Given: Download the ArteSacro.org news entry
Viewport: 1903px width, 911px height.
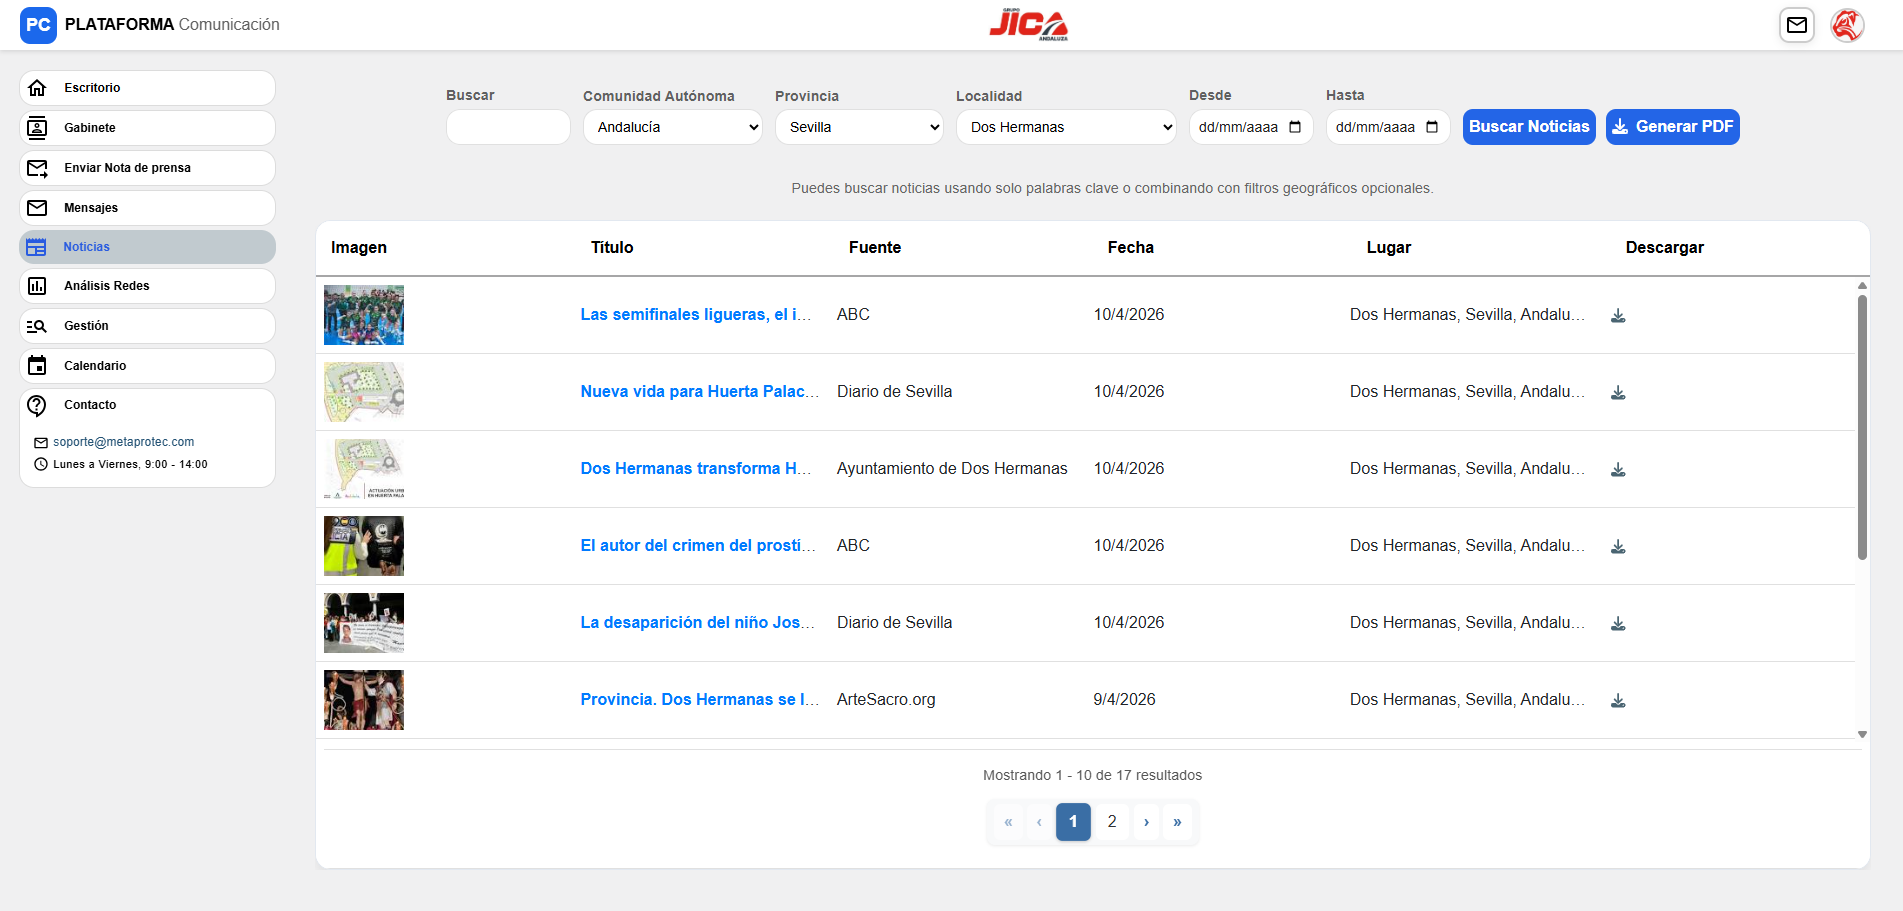Looking at the screenshot, I should 1617,701.
